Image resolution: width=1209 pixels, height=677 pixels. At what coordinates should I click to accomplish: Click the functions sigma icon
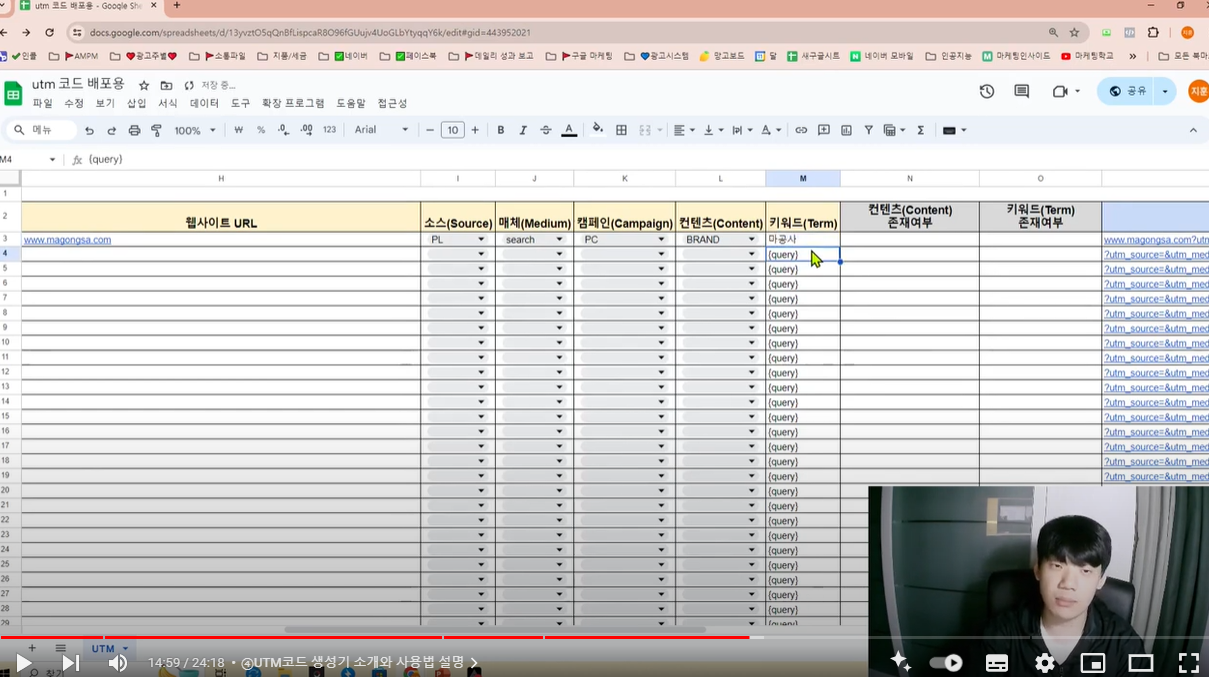point(921,130)
